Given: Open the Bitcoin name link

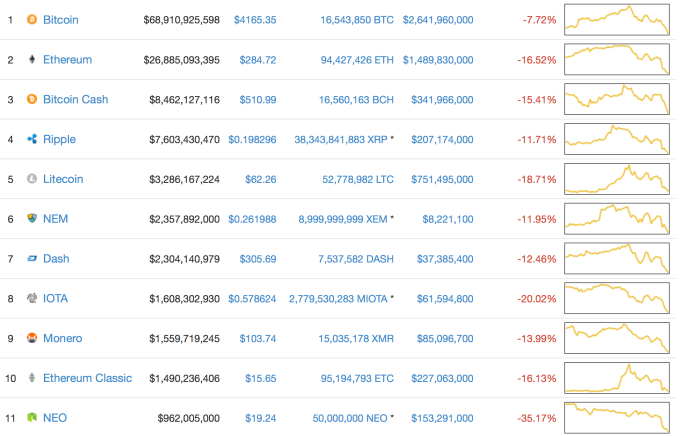Looking at the screenshot, I should click(60, 20).
